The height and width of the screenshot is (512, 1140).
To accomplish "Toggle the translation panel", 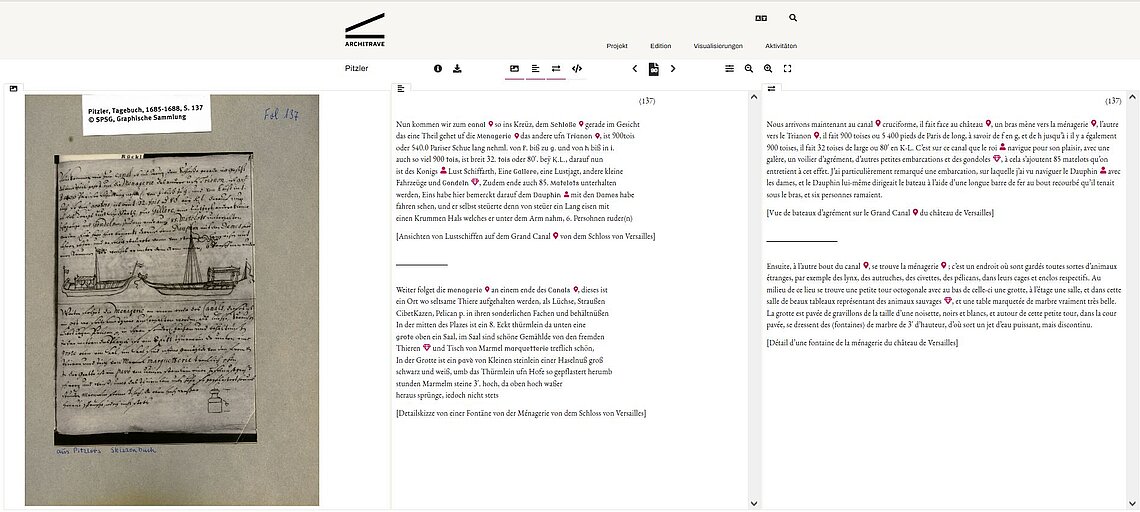I will 556,69.
